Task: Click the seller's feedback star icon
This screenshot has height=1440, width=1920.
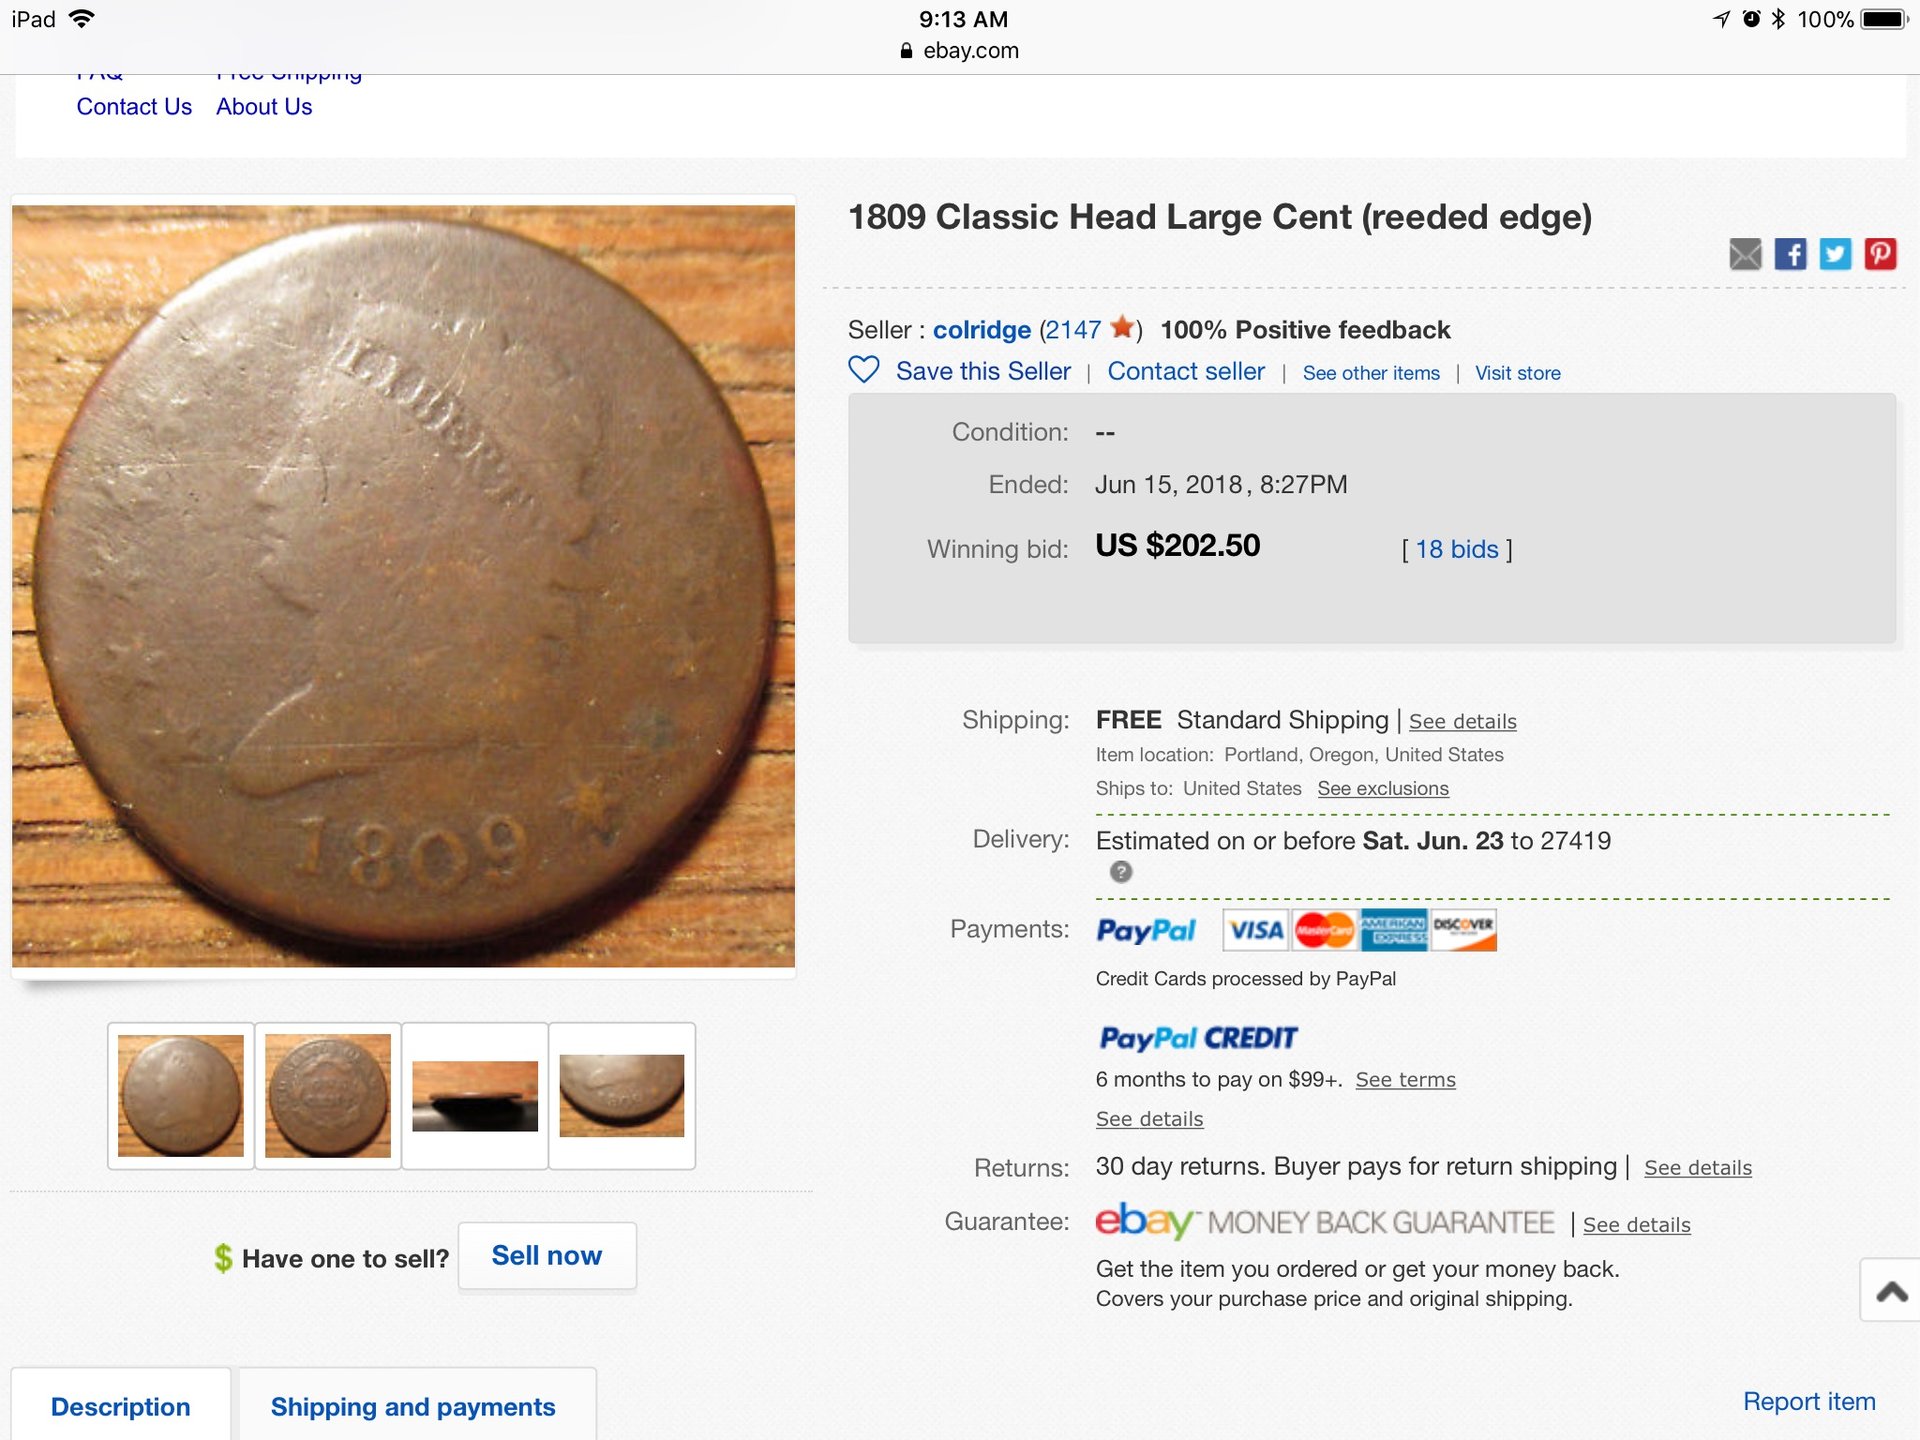Action: [1122, 328]
